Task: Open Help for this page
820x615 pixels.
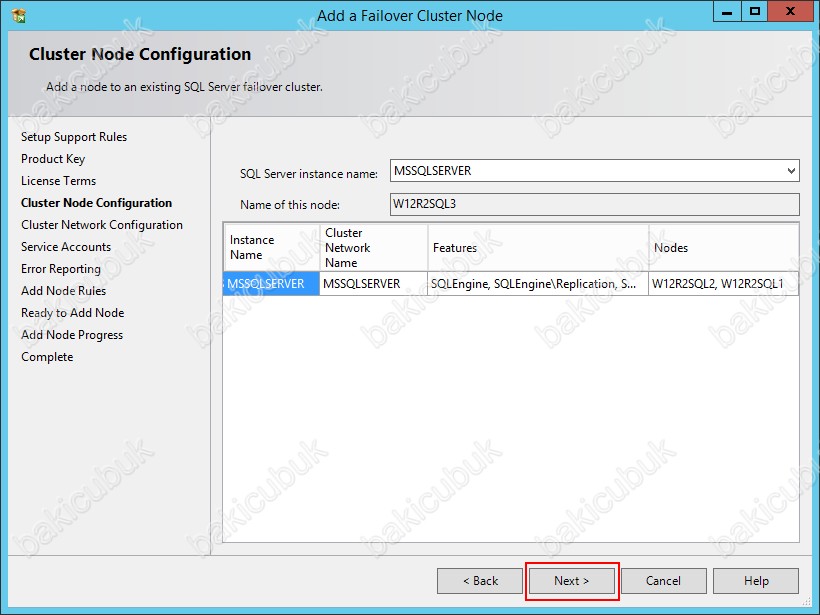Action: pos(756,581)
